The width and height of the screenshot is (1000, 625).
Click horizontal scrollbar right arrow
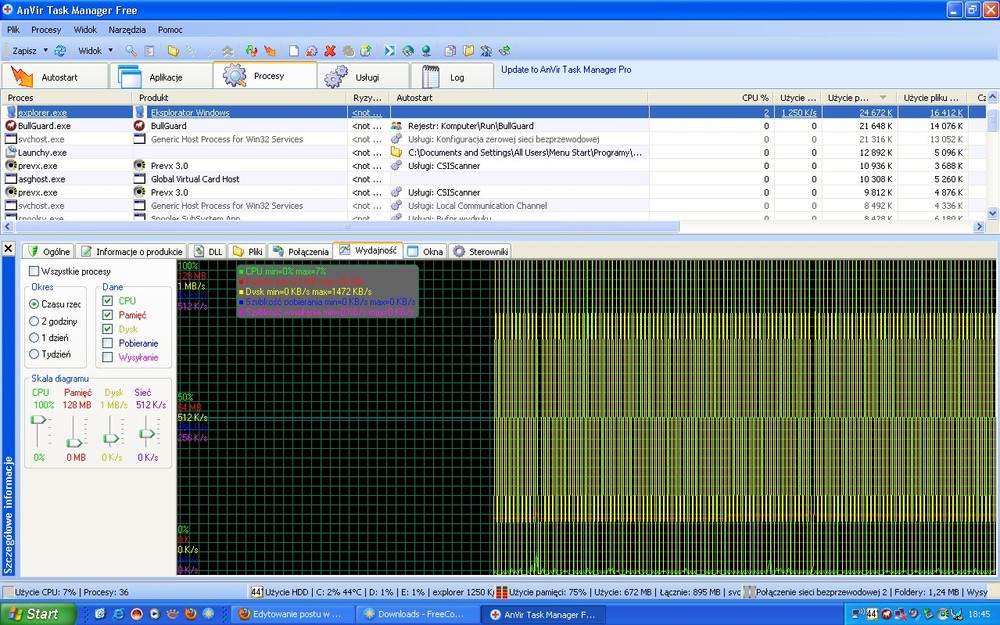click(x=979, y=226)
